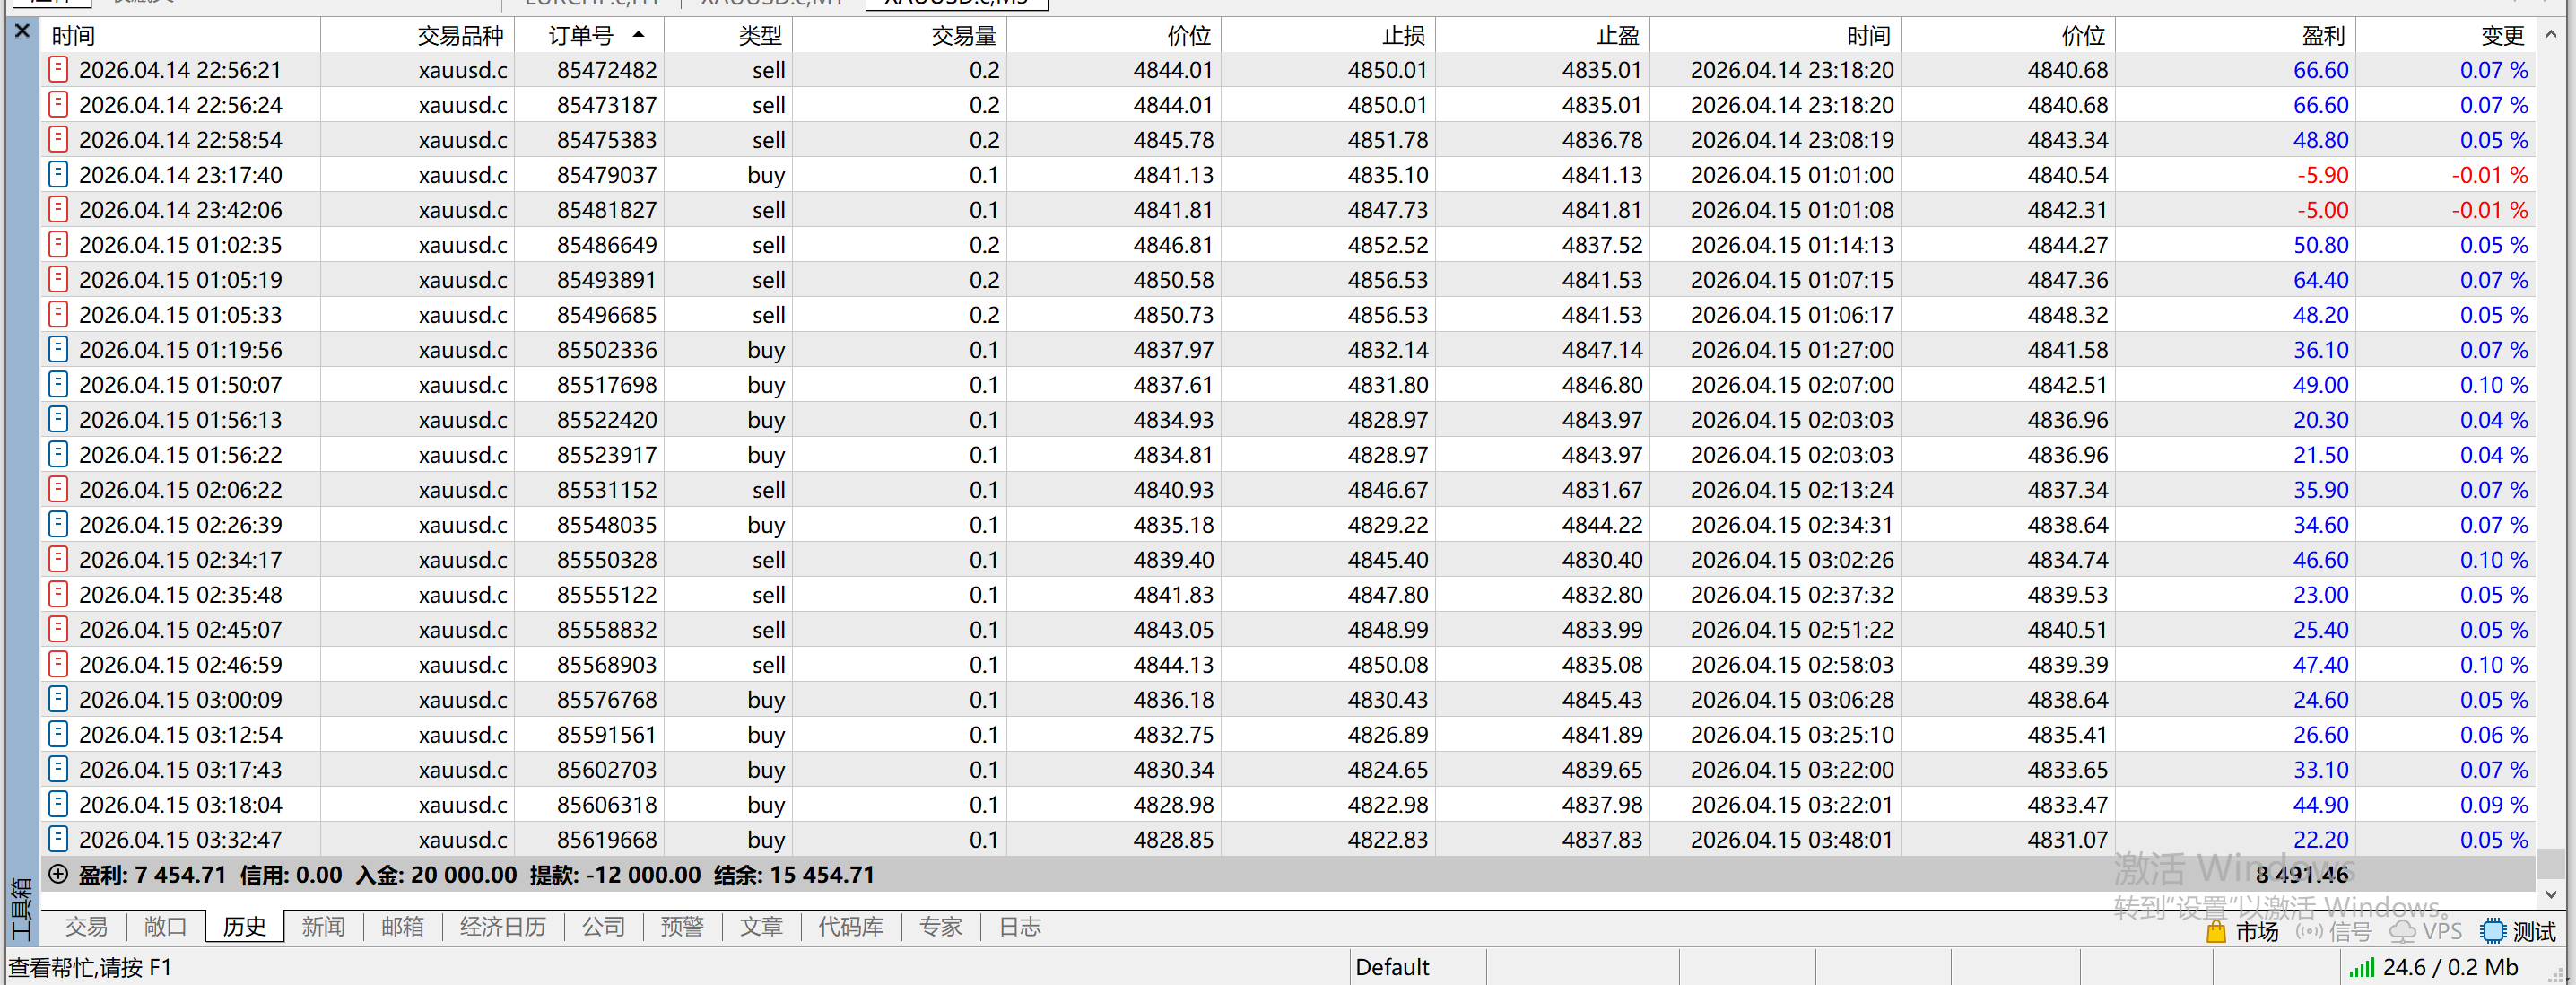Select close time 2026.04.15 03:02:26
2576x985 pixels.
(x=1792, y=559)
